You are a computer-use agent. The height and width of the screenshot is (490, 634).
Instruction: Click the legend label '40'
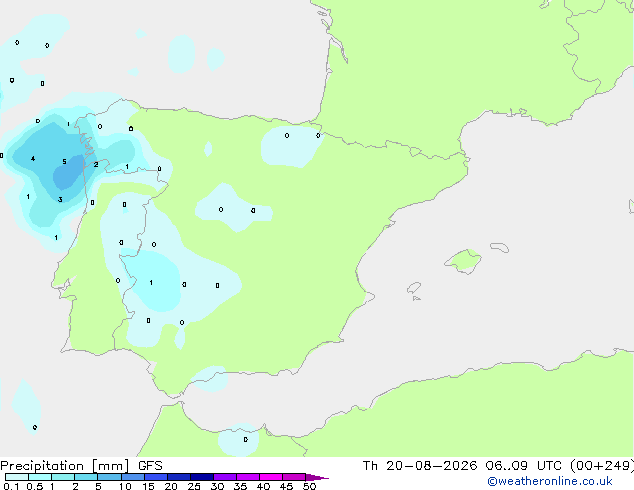263,486
